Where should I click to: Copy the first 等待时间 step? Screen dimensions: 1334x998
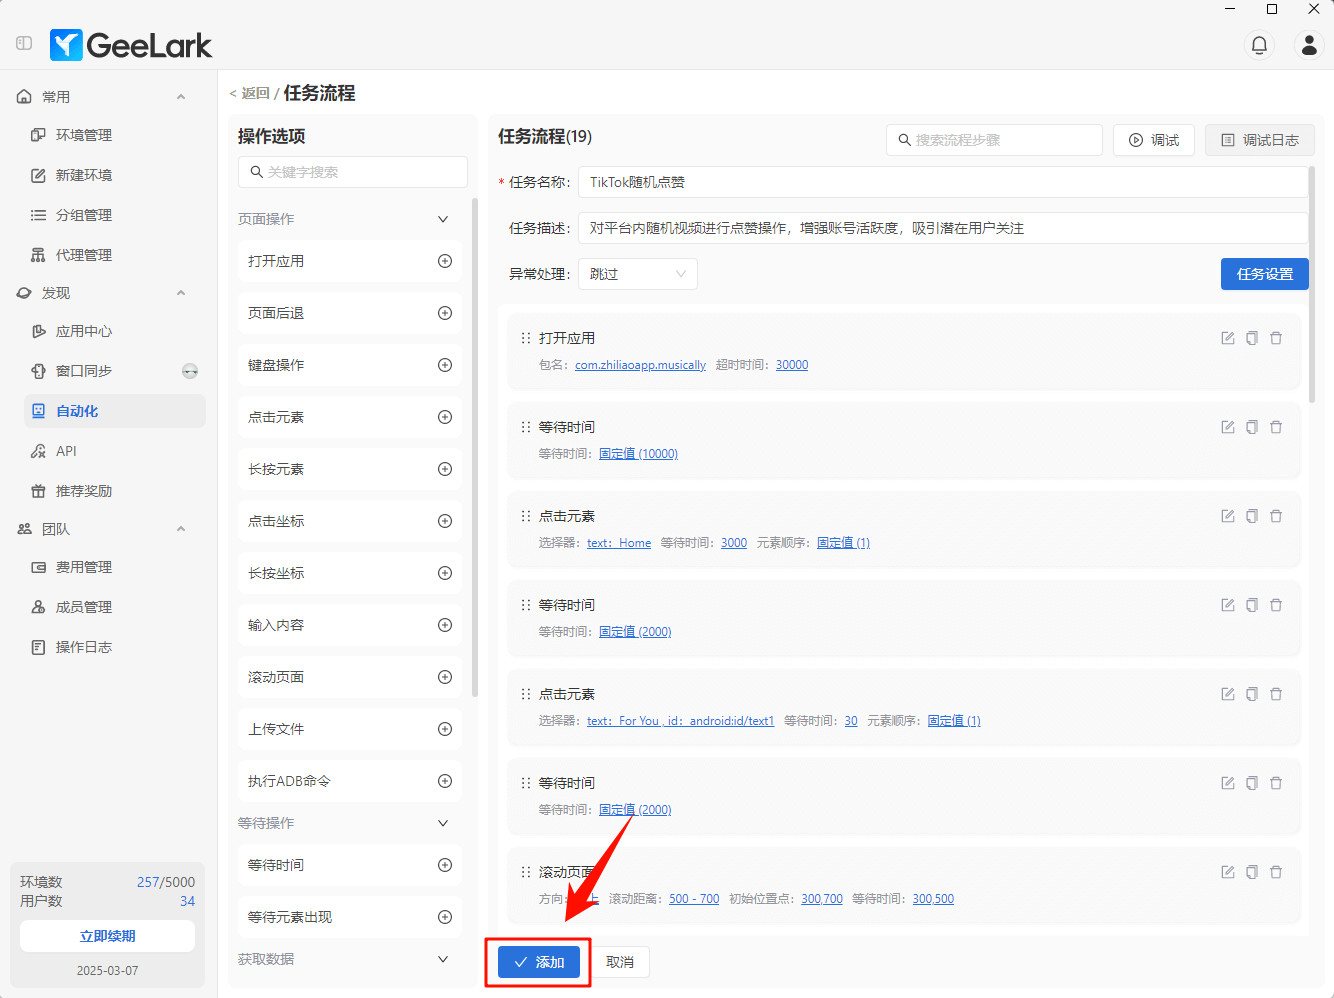1251,427
